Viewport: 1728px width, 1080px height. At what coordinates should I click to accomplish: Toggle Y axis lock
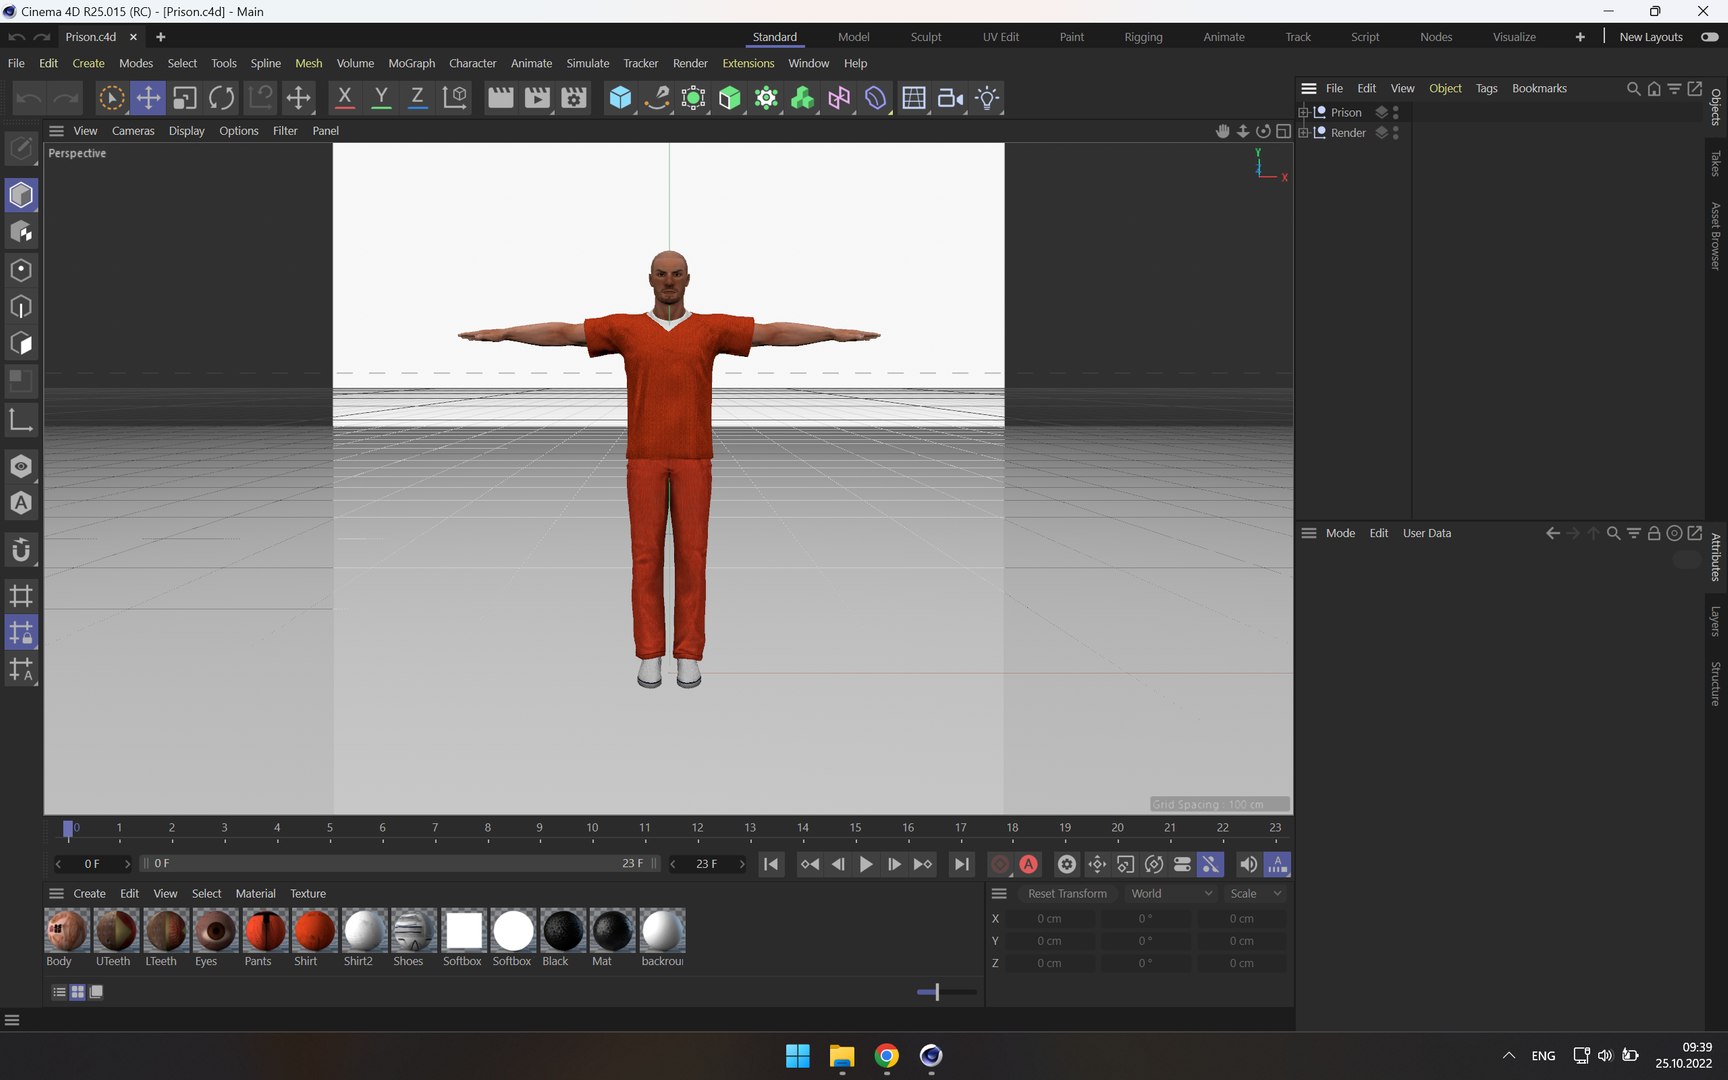381,98
